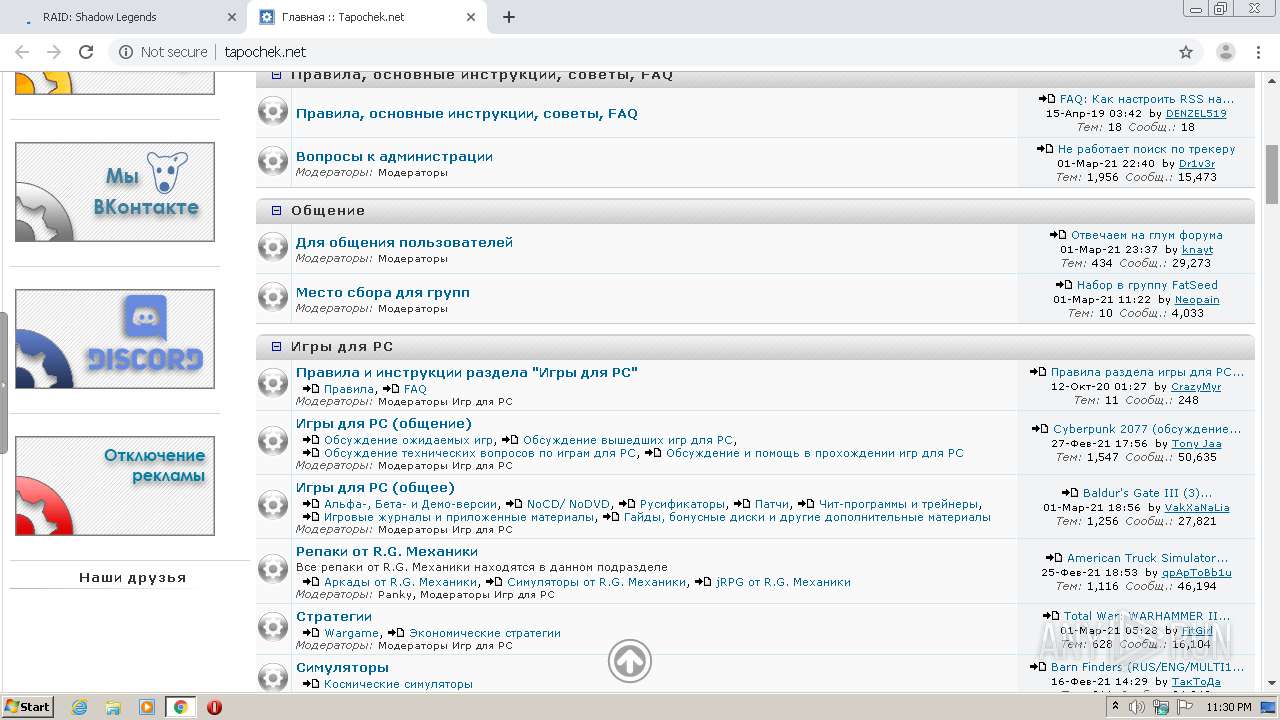Screen dimensions: 1280x720
Task: Open the Мы ВКонтакте banner
Action: (115, 192)
